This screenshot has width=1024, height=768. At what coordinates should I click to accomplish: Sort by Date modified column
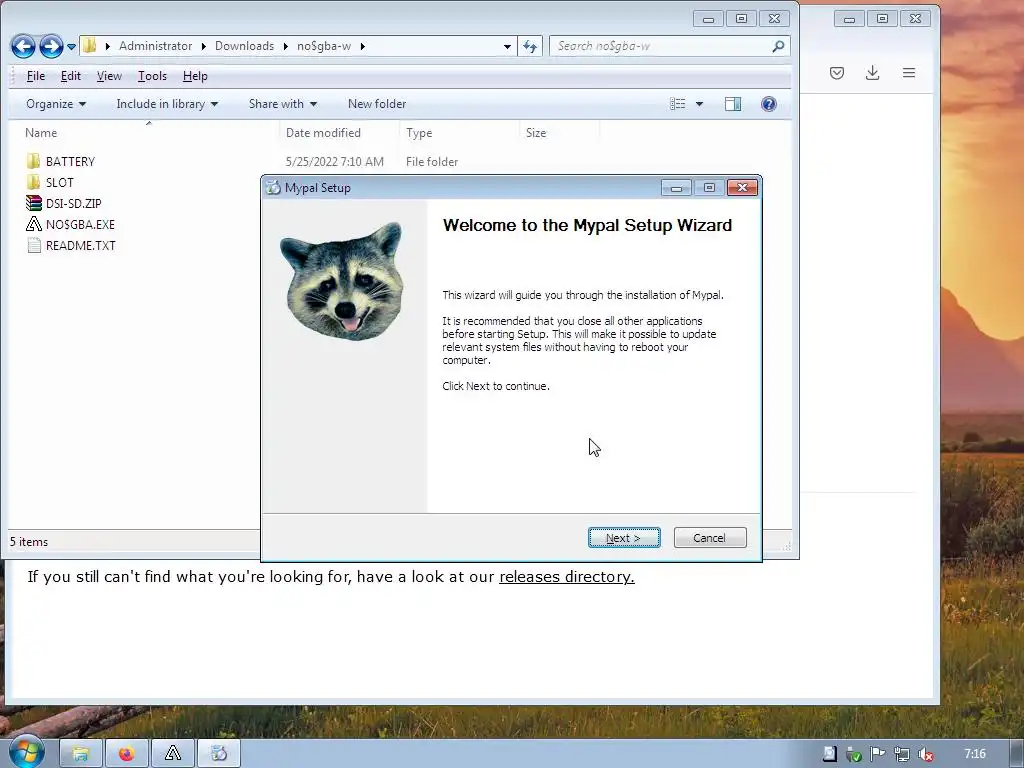pos(323,133)
